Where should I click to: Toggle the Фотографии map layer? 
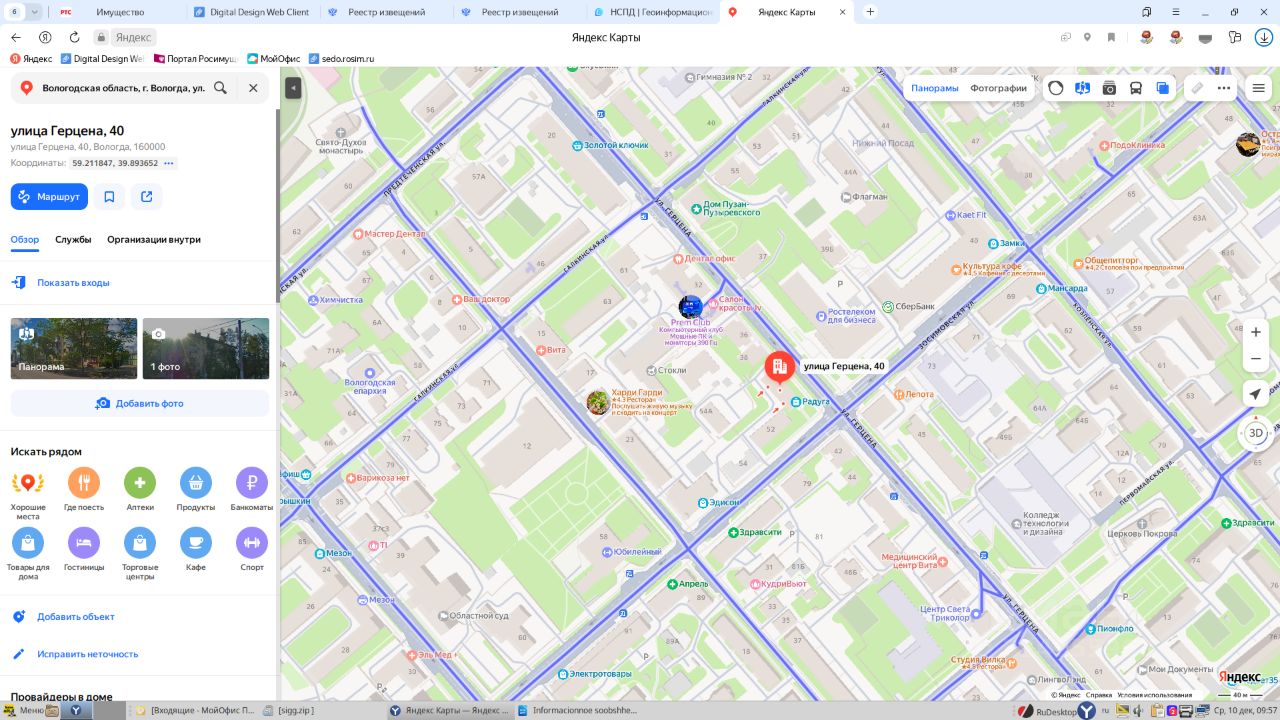tap(998, 88)
